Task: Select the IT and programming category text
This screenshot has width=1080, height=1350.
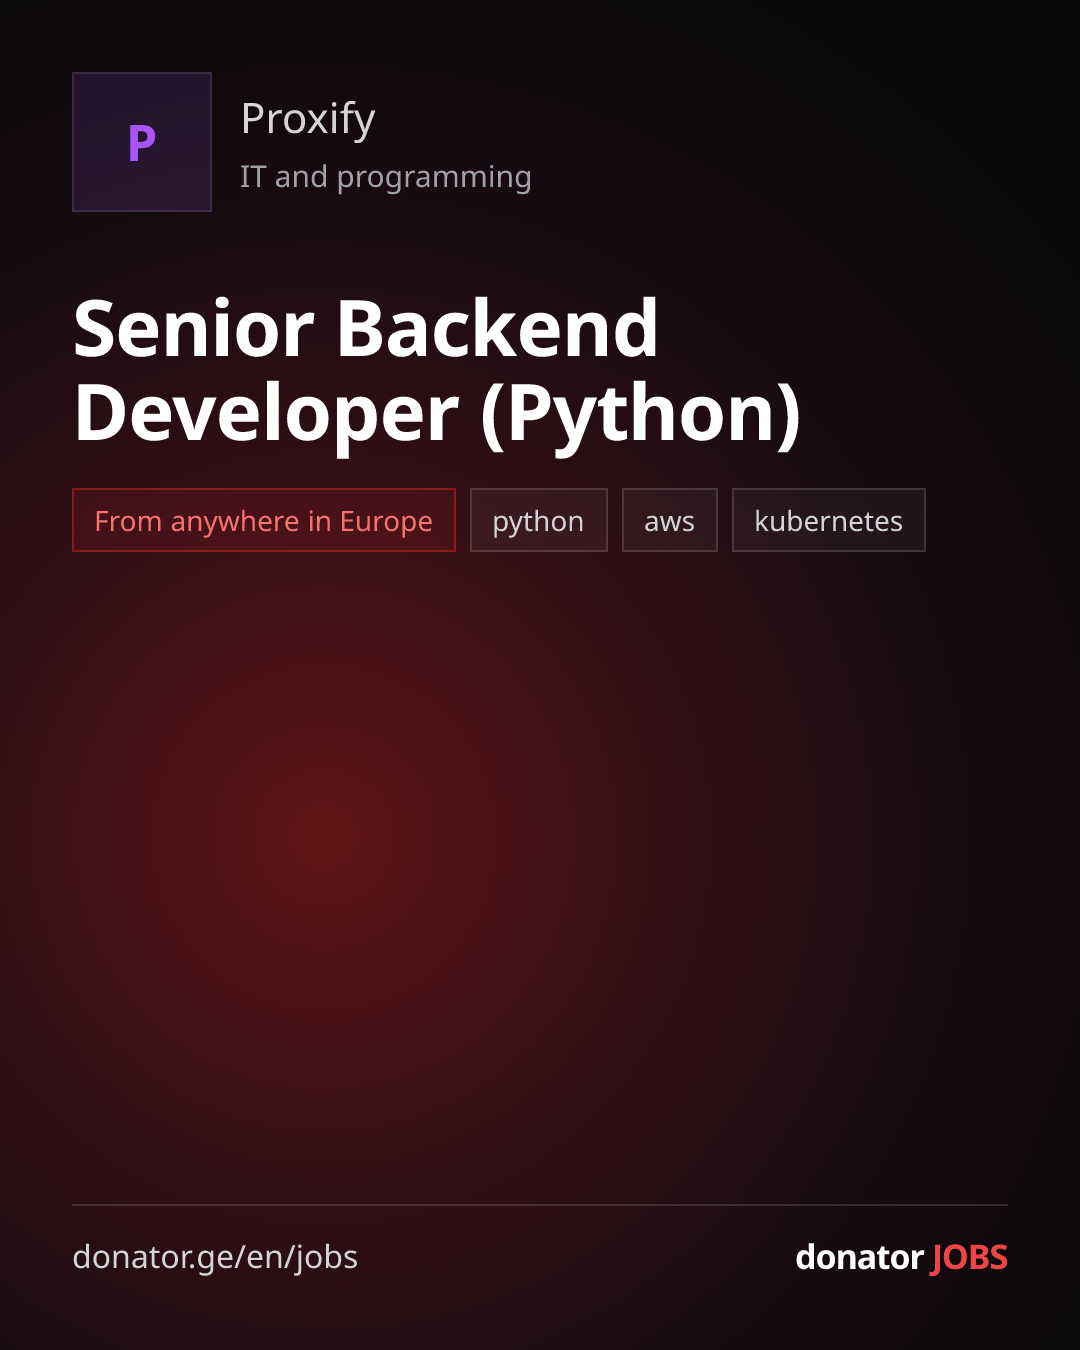Action: coord(386,177)
